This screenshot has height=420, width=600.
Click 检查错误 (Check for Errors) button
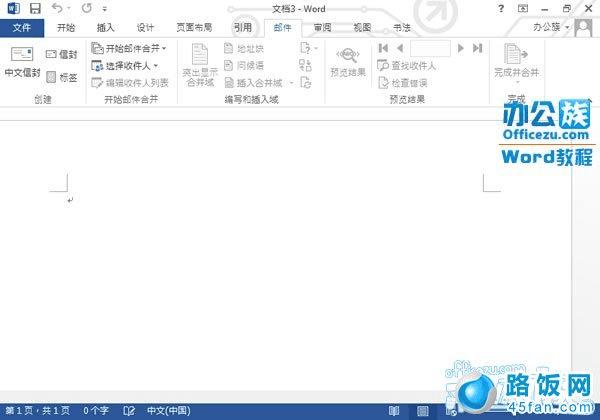(402, 83)
